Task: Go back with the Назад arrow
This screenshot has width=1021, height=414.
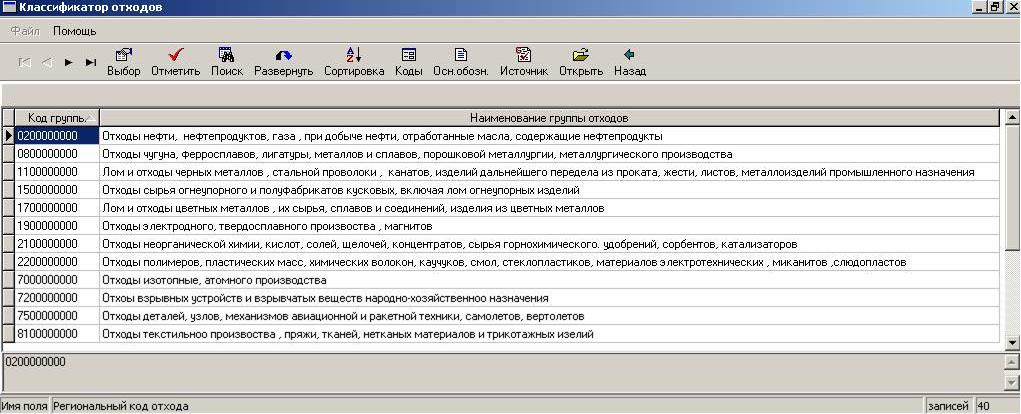Action: coord(629,55)
